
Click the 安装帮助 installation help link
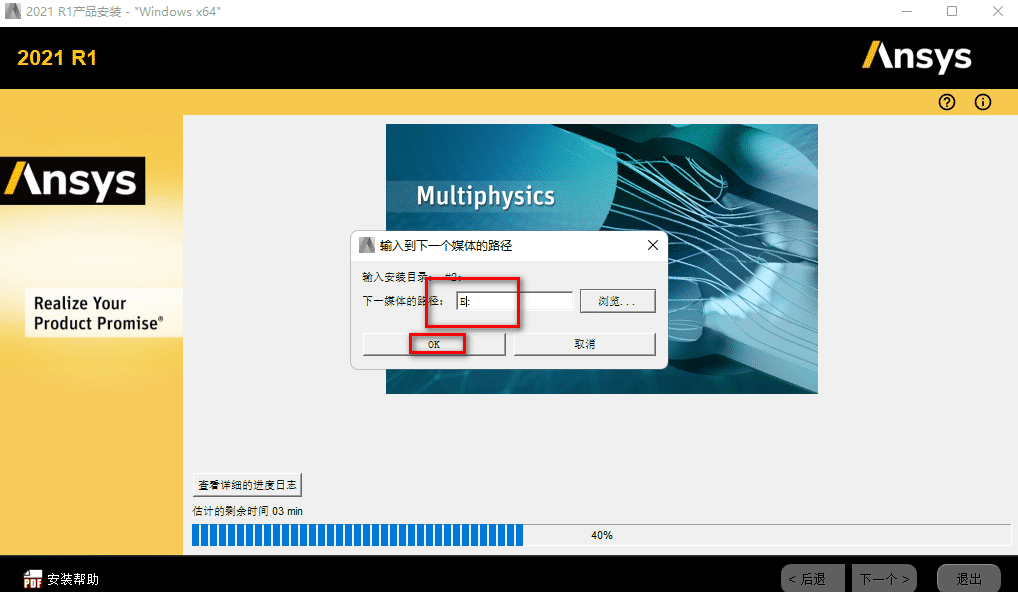[x=73, y=579]
